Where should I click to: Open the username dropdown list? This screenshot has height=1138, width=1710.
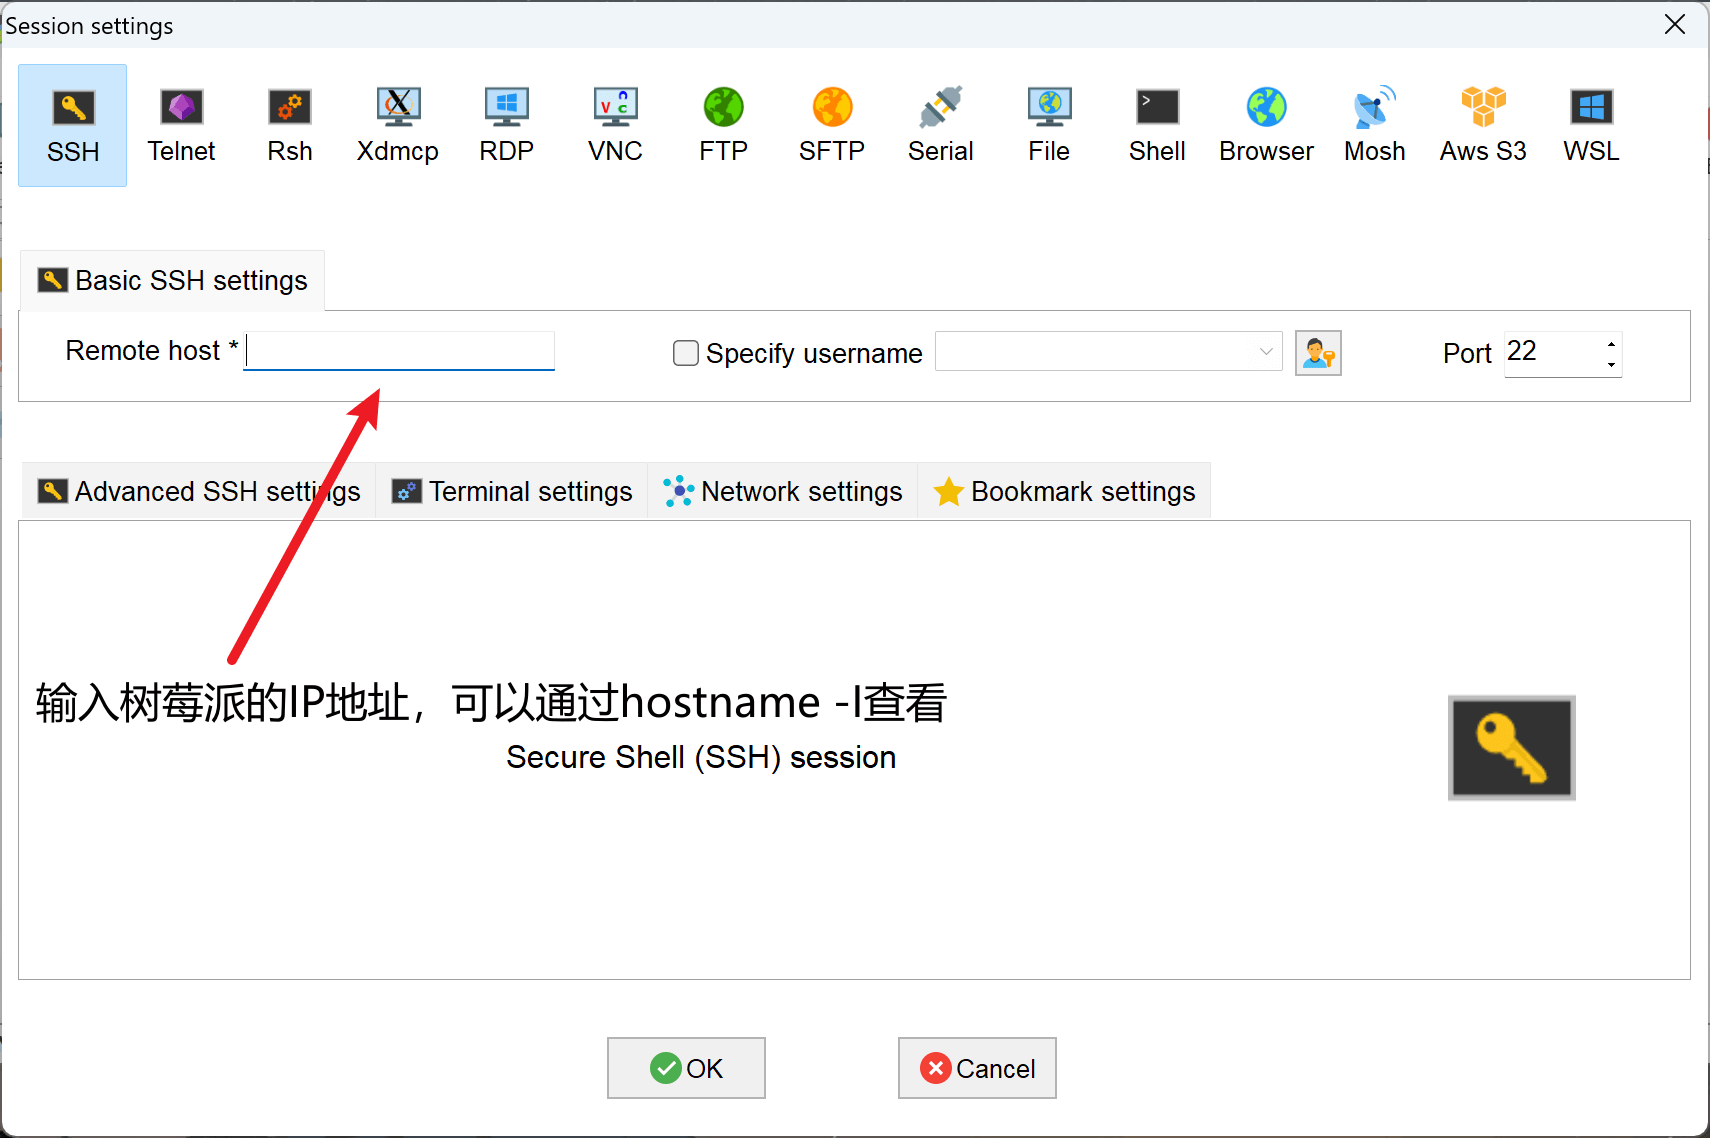point(1265,351)
